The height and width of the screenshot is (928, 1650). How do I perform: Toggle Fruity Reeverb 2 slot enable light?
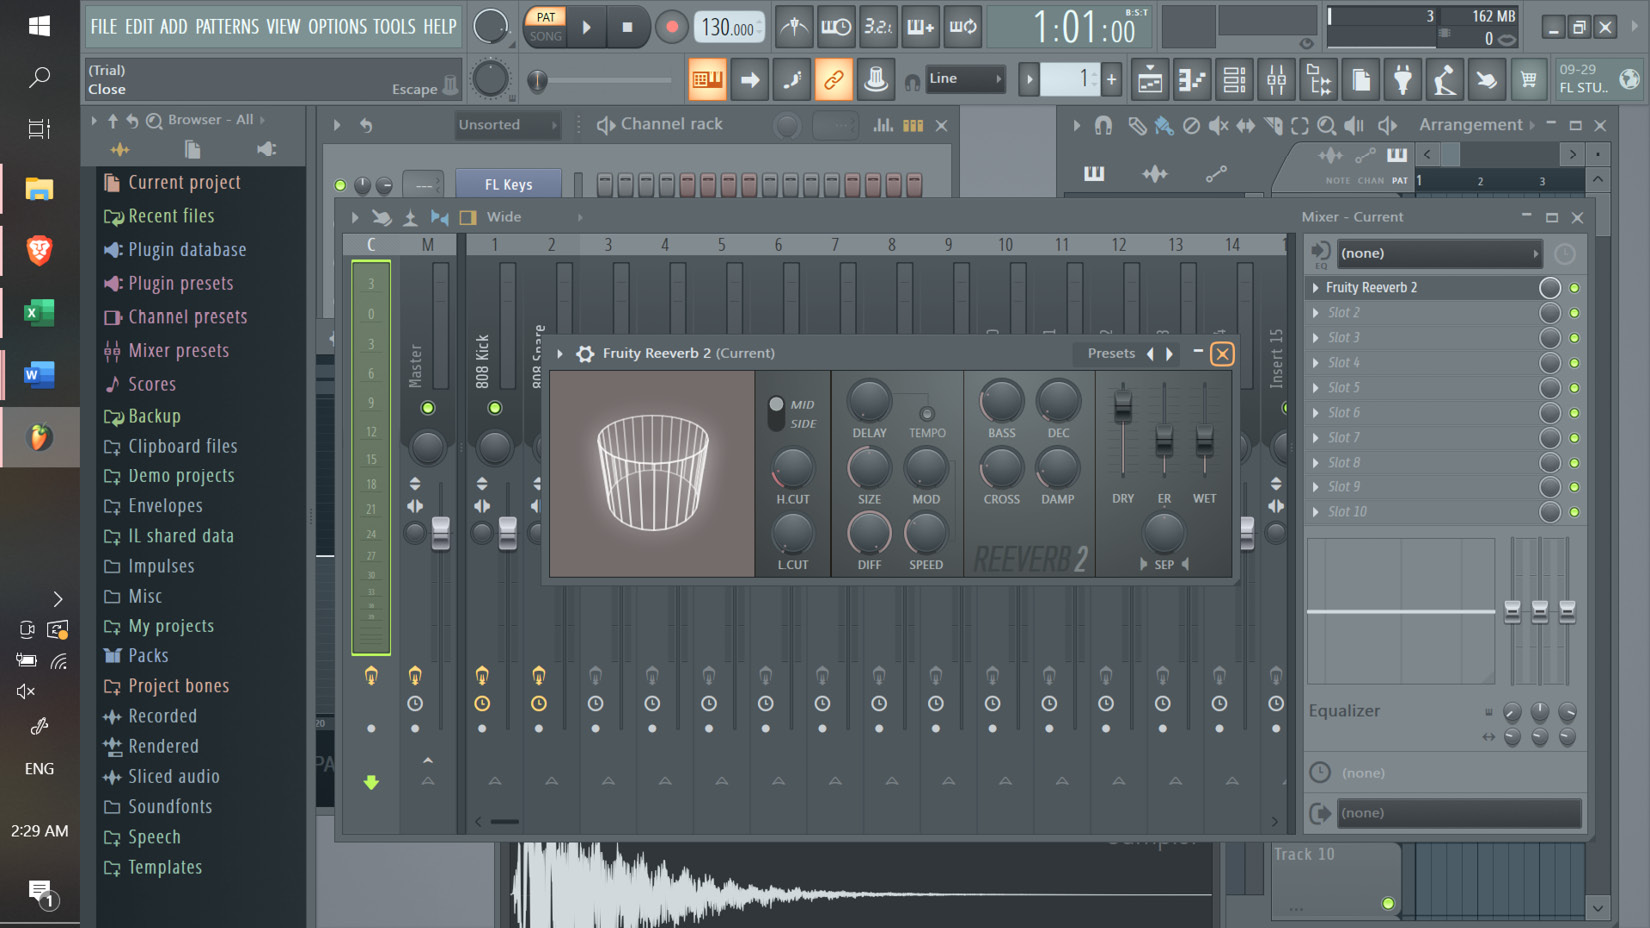[x=1575, y=288]
